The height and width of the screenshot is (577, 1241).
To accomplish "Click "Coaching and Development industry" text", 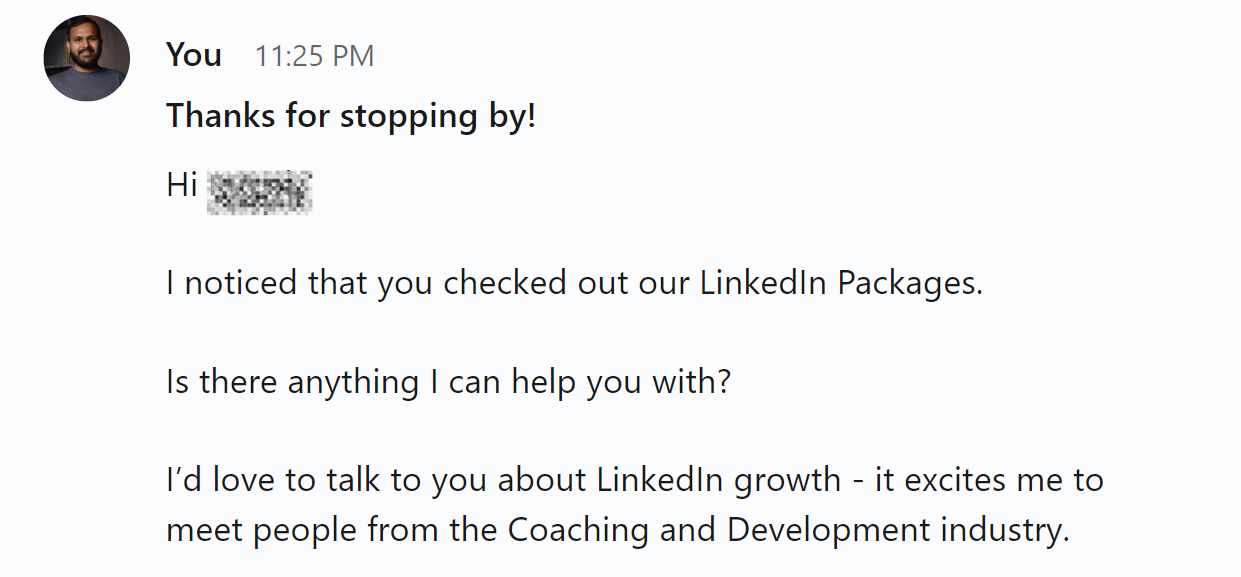I will coord(789,530).
